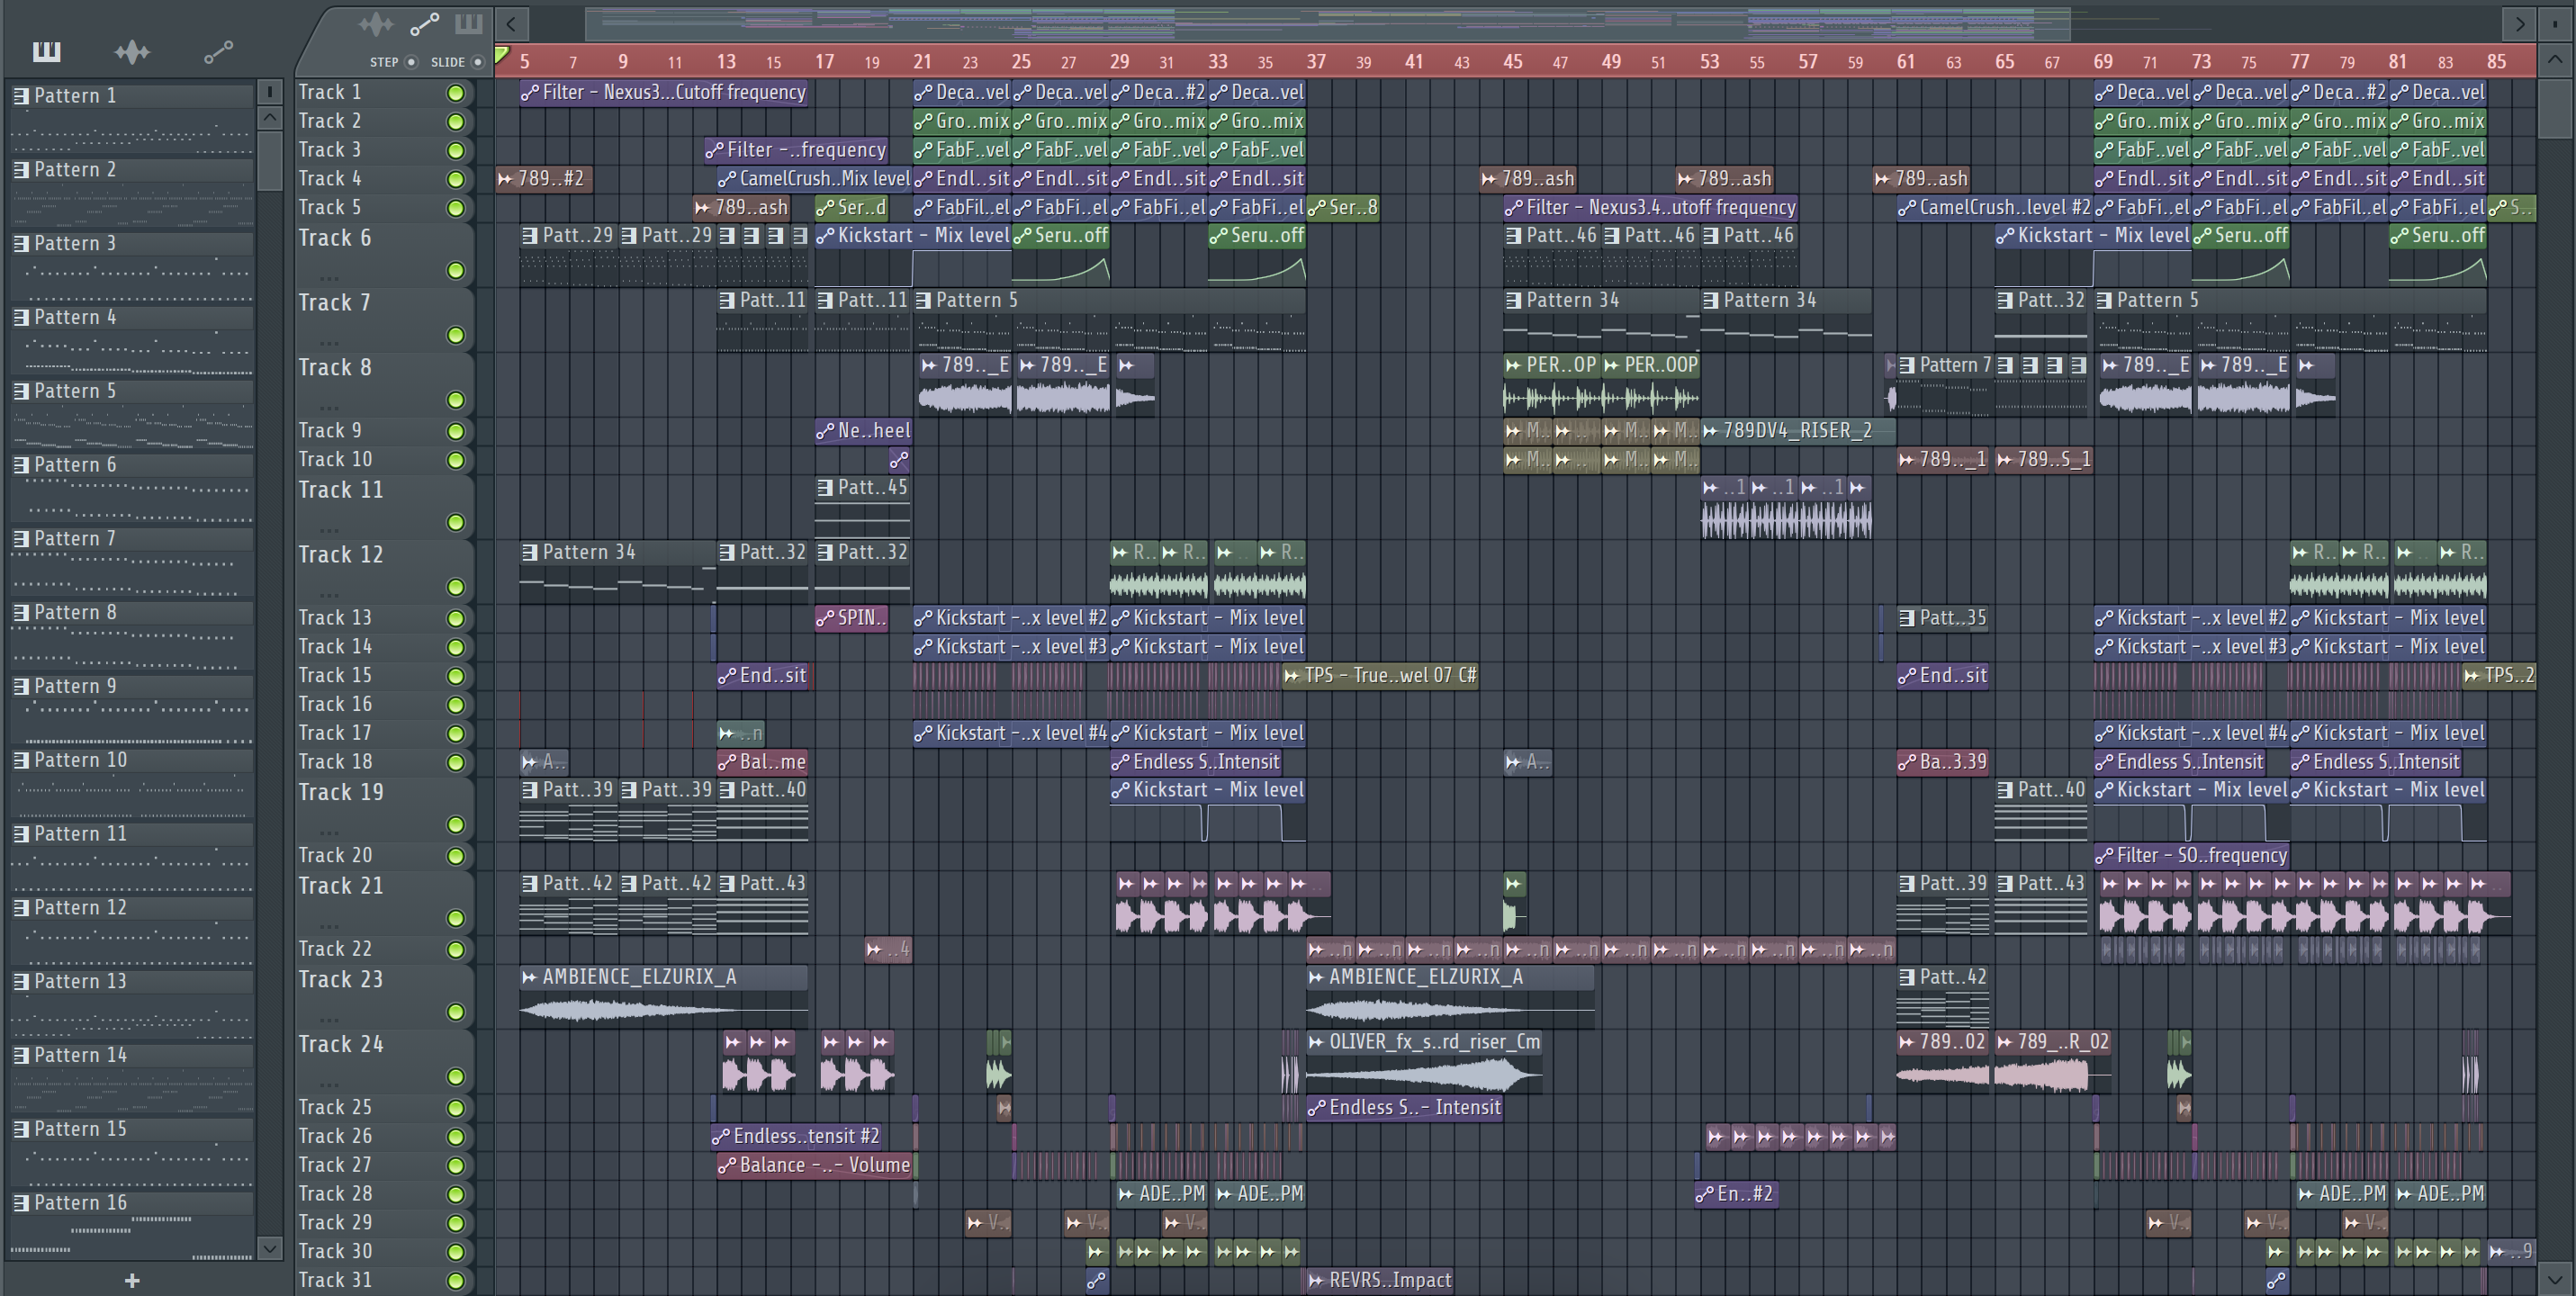Screen dimensions: 2576x1296
Task: Click the Track 21 name label
Action: pyautogui.click(x=340, y=886)
